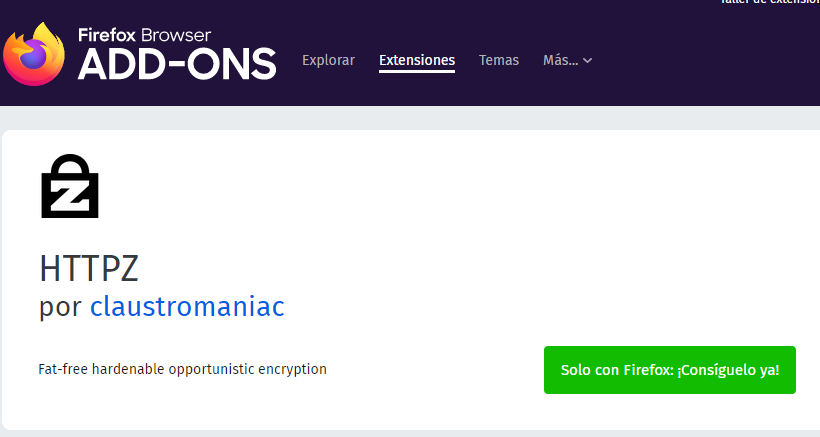Open author page for claustromaniac

pyautogui.click(x=187, y=306)
